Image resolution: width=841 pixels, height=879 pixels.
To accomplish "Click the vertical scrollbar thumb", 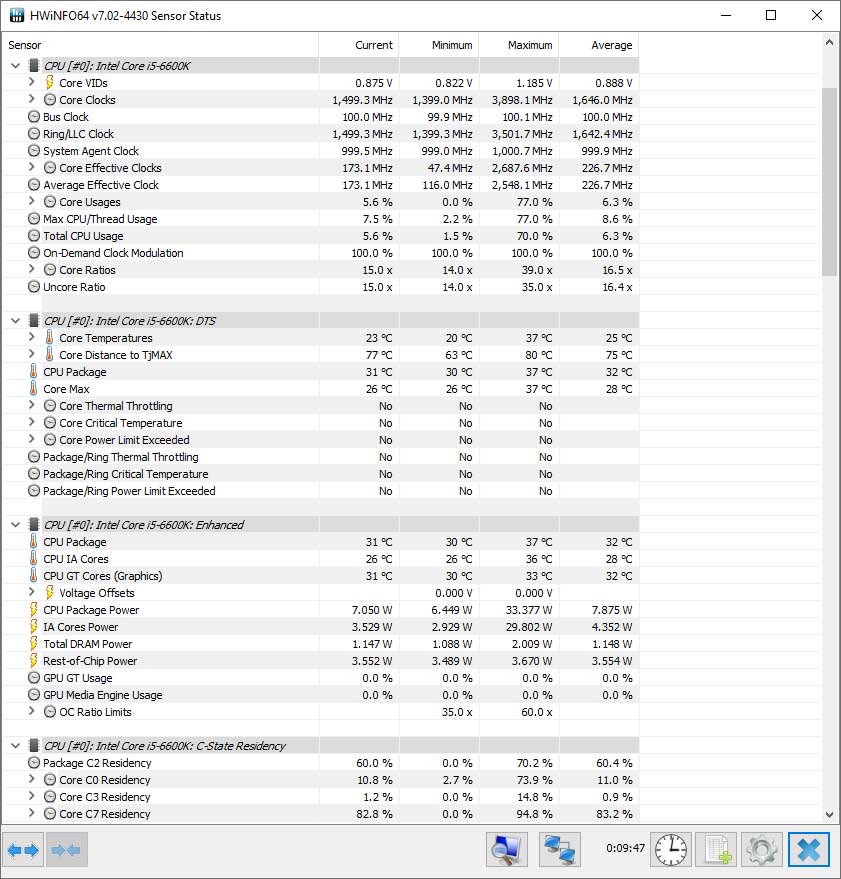I will 829,182.
